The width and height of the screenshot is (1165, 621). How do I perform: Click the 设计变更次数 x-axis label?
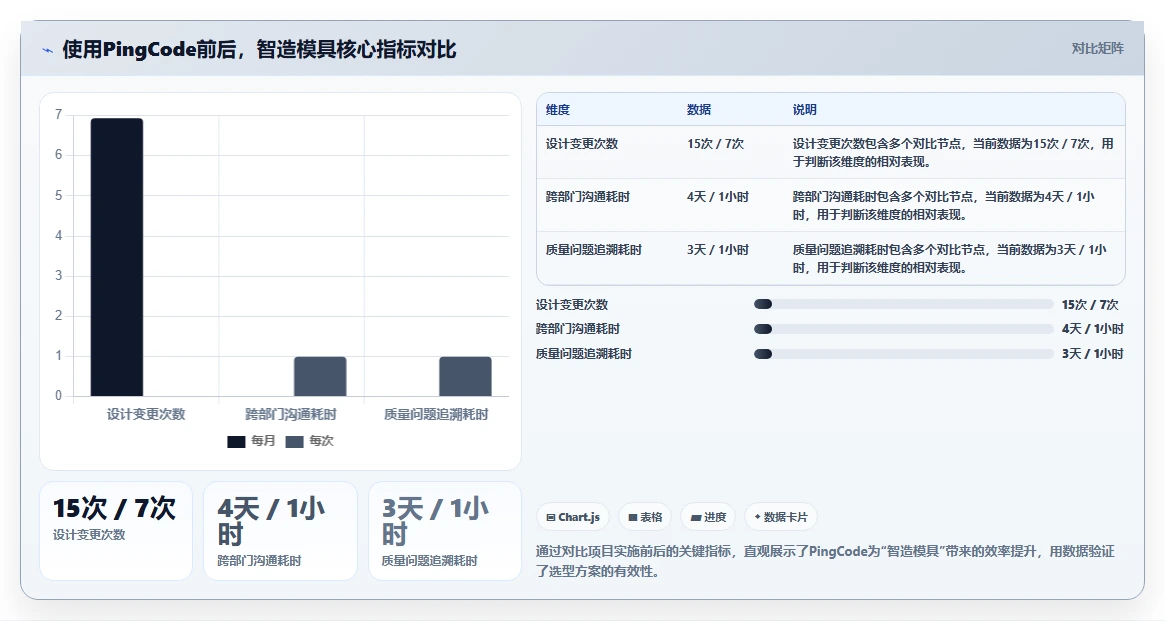coord(146,414)
